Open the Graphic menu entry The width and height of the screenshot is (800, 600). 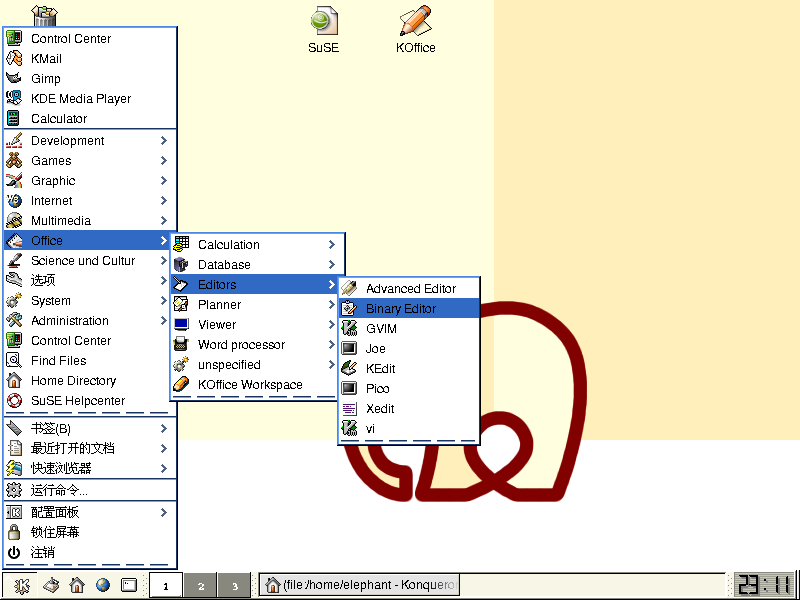click(x=90, y=180)
